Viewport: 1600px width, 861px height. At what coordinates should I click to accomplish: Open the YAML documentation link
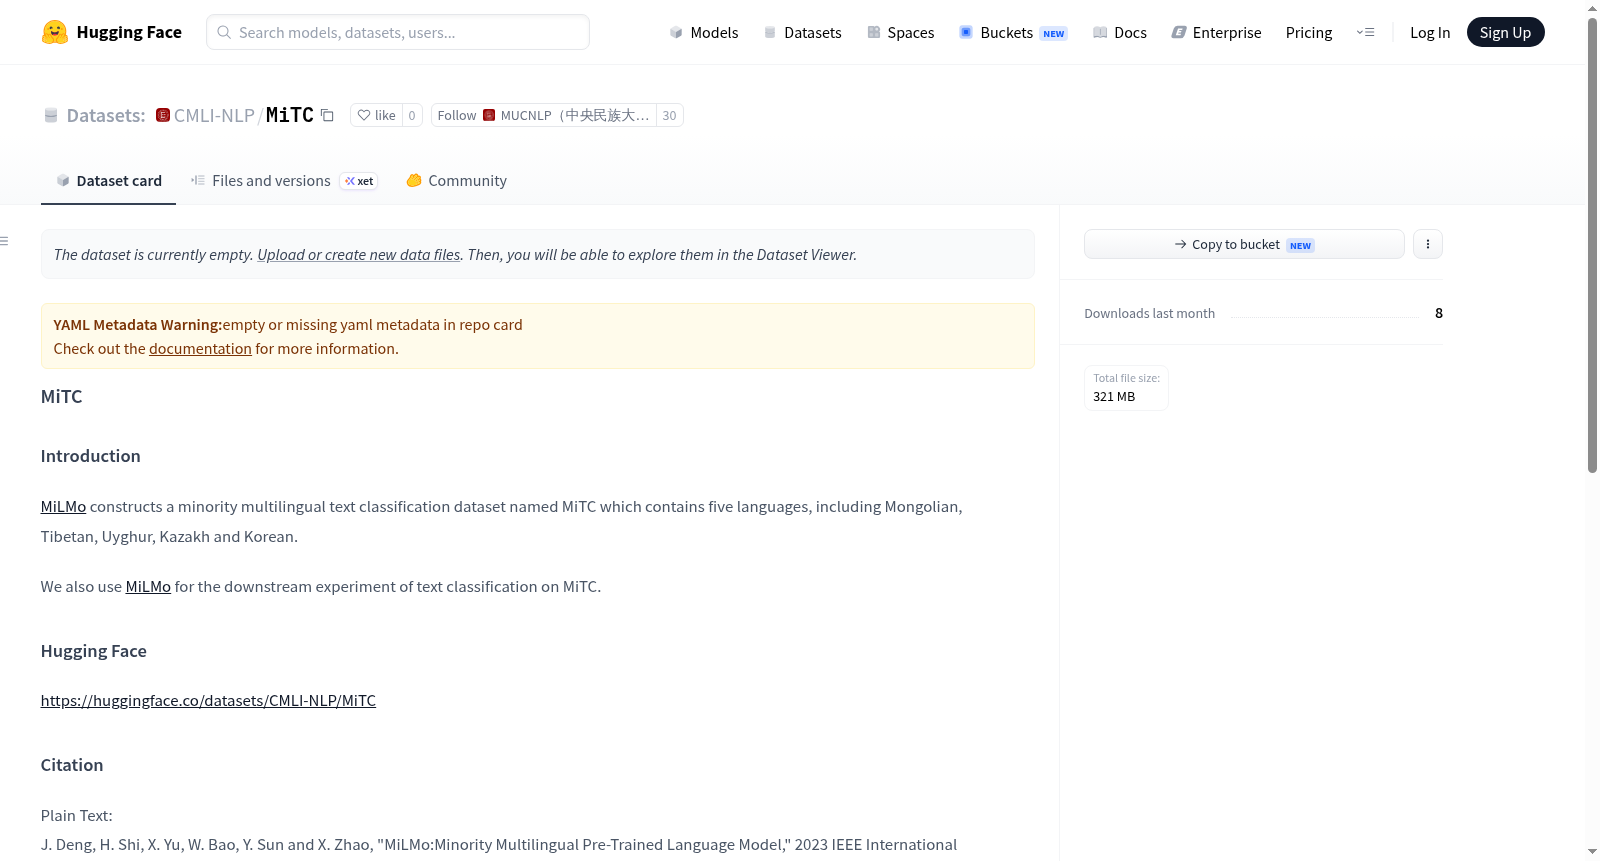(200, 349)
